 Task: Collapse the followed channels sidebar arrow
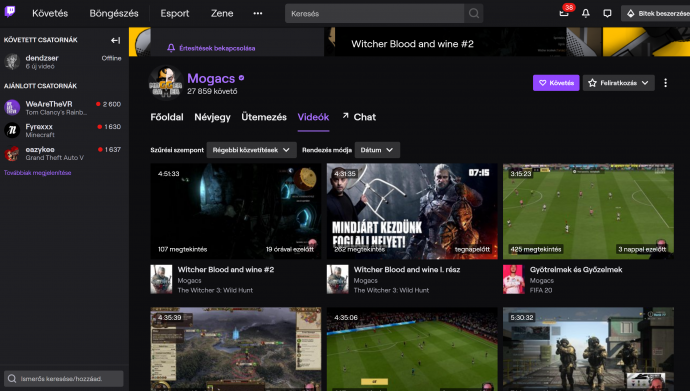[115, 40]
